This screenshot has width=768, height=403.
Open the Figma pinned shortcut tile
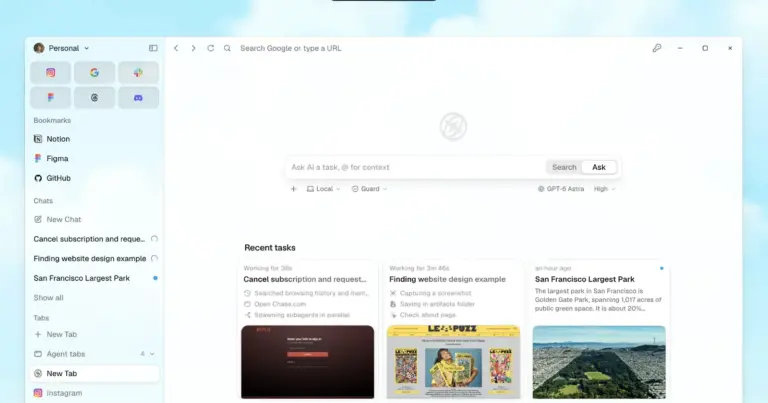pyautogui.click(x=50, y=97)
